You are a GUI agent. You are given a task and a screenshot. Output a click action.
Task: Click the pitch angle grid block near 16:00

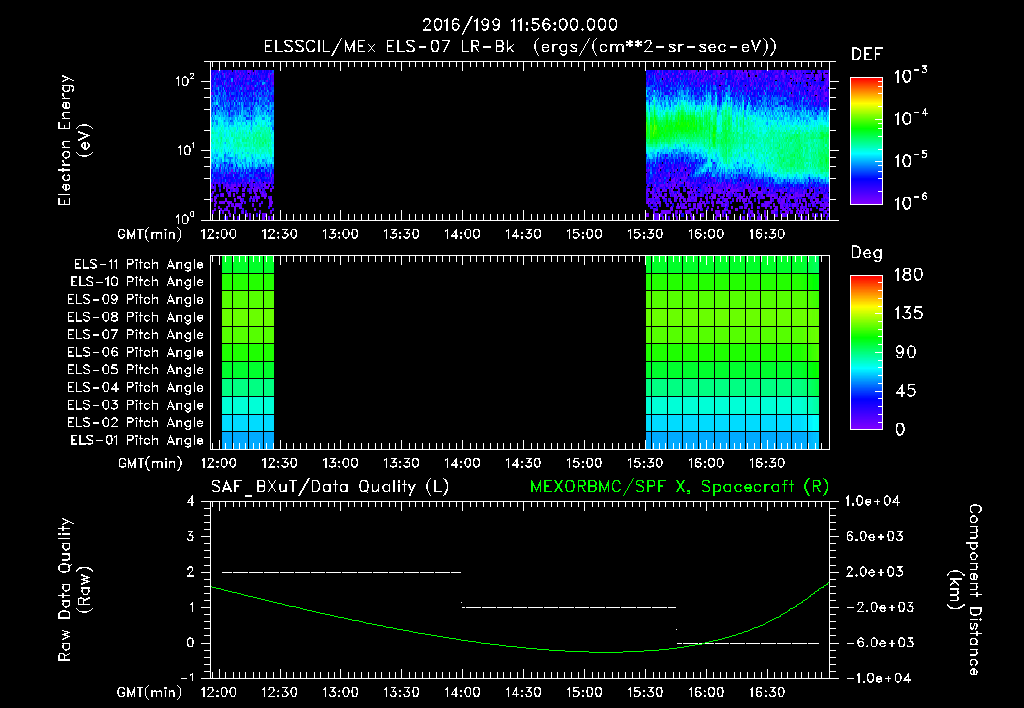pyautogui.click(x=732, y=353)
